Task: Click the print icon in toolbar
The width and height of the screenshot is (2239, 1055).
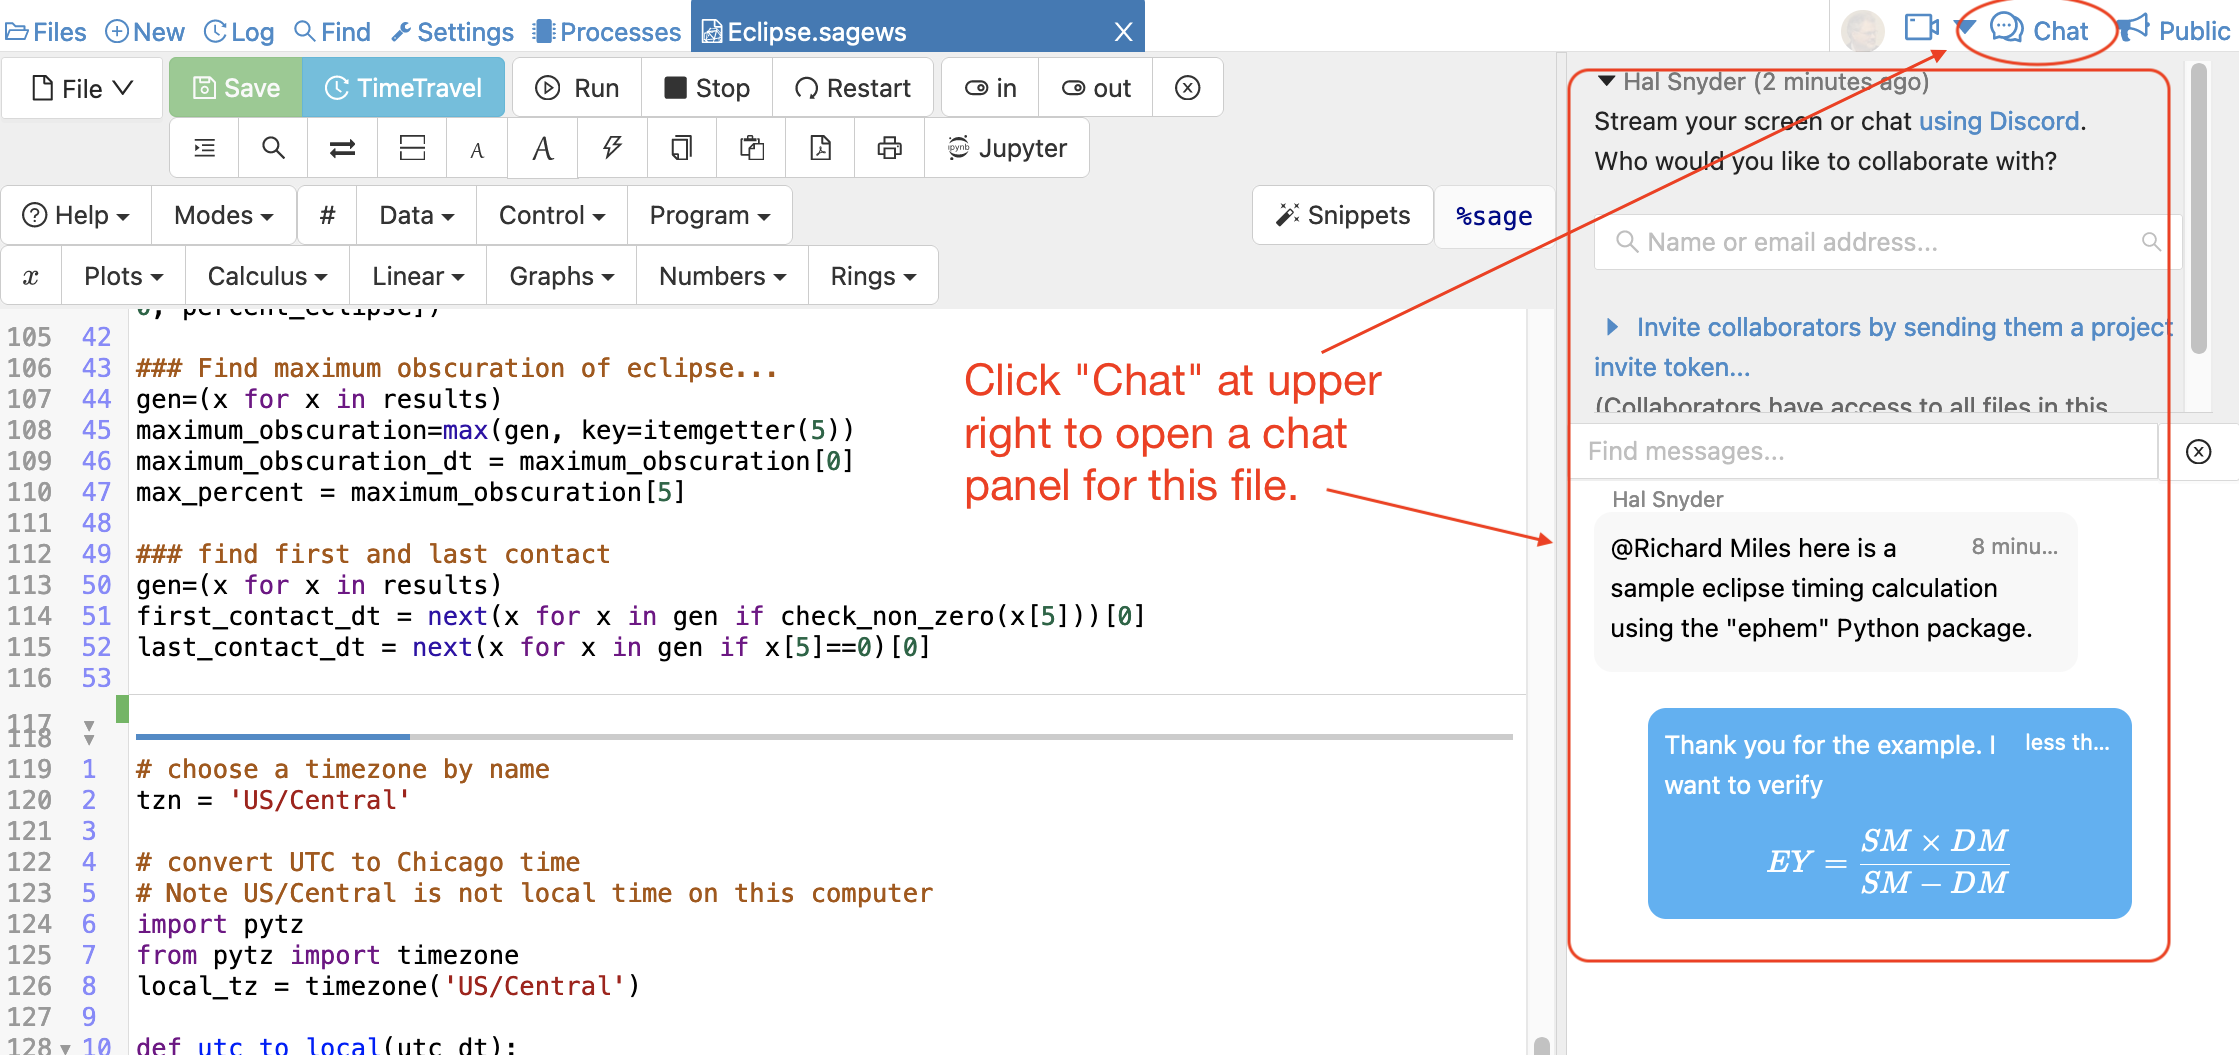Action: 889,148
